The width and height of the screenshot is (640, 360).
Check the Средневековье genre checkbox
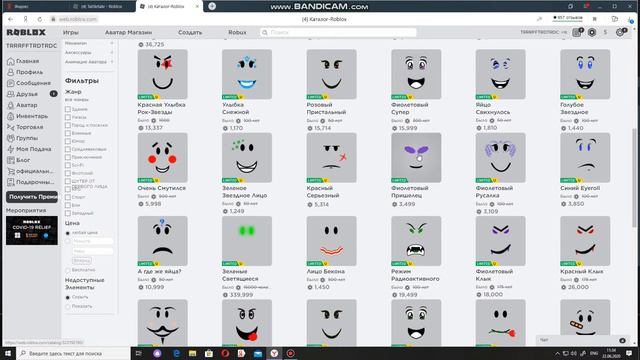(x=68, y=149)
